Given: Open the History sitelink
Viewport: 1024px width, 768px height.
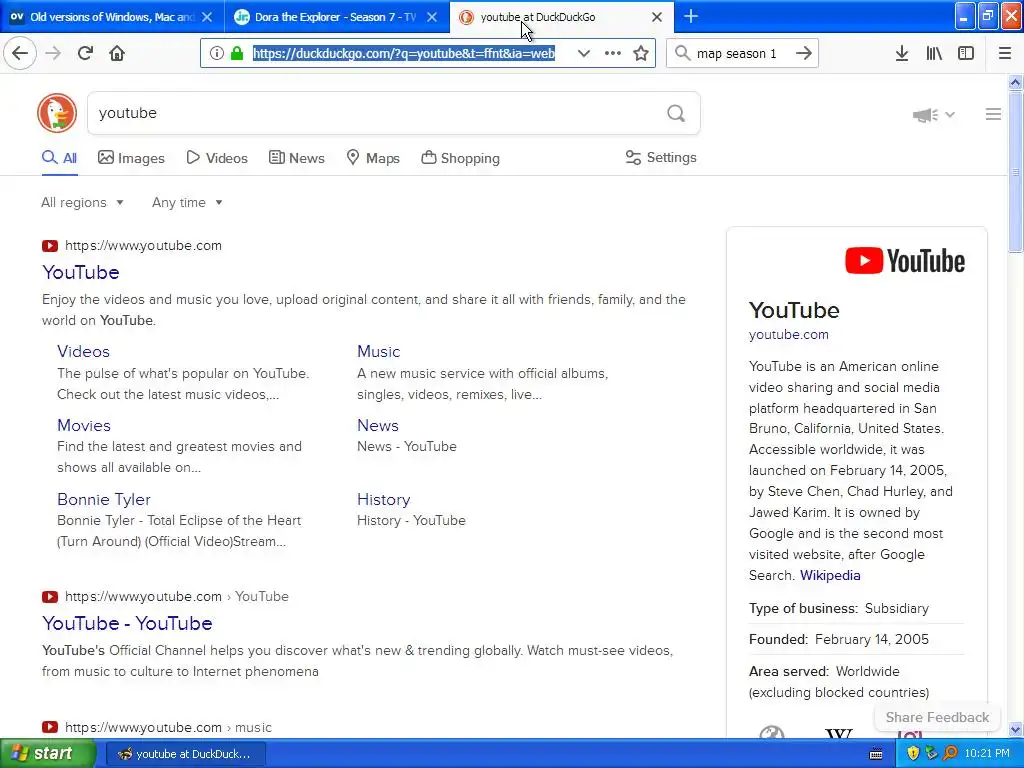Looking at the screenshot, I should 384,500.
